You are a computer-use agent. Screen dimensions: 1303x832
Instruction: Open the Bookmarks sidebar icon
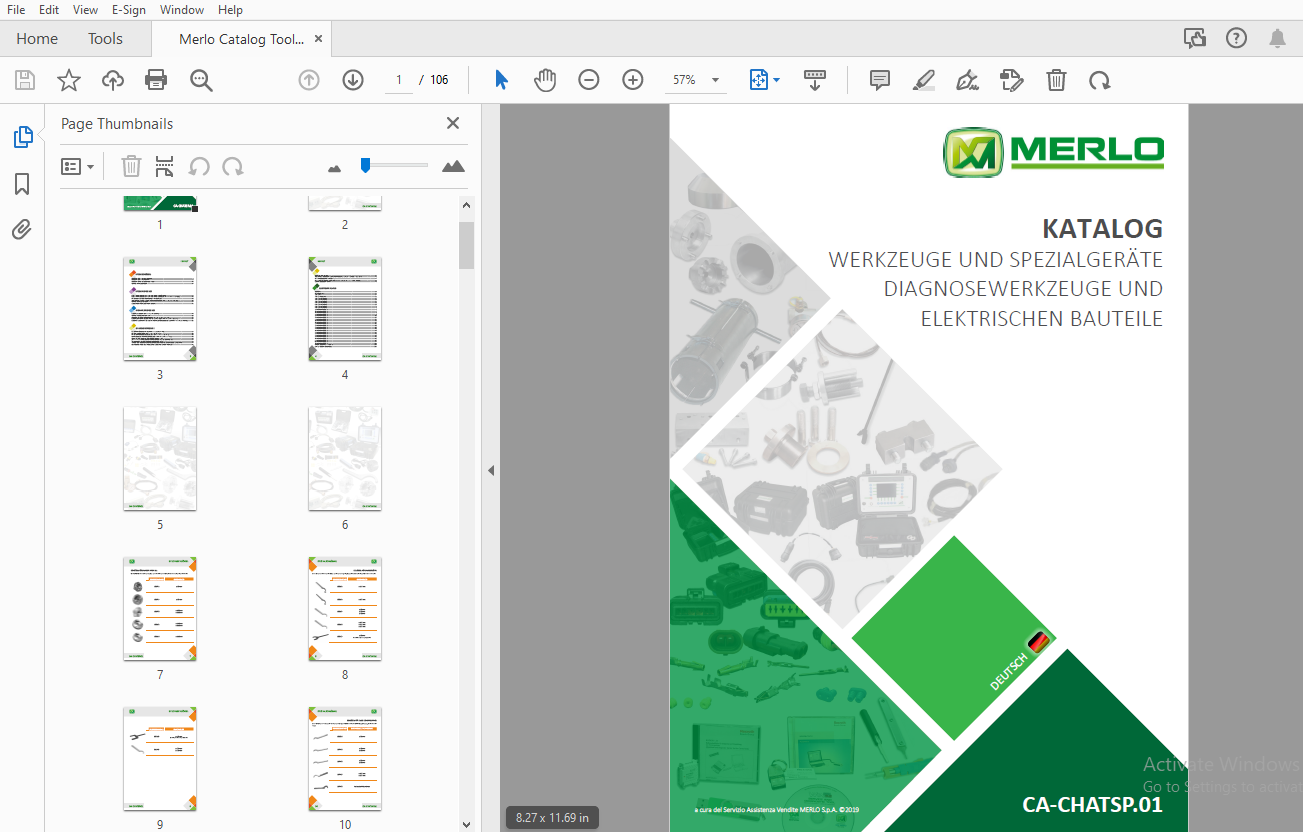[x=22, y=184]
